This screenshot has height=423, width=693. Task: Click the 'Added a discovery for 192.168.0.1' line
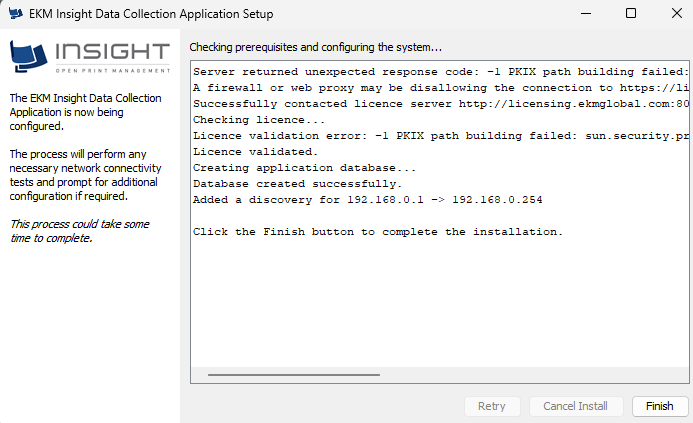click(368, 200)
